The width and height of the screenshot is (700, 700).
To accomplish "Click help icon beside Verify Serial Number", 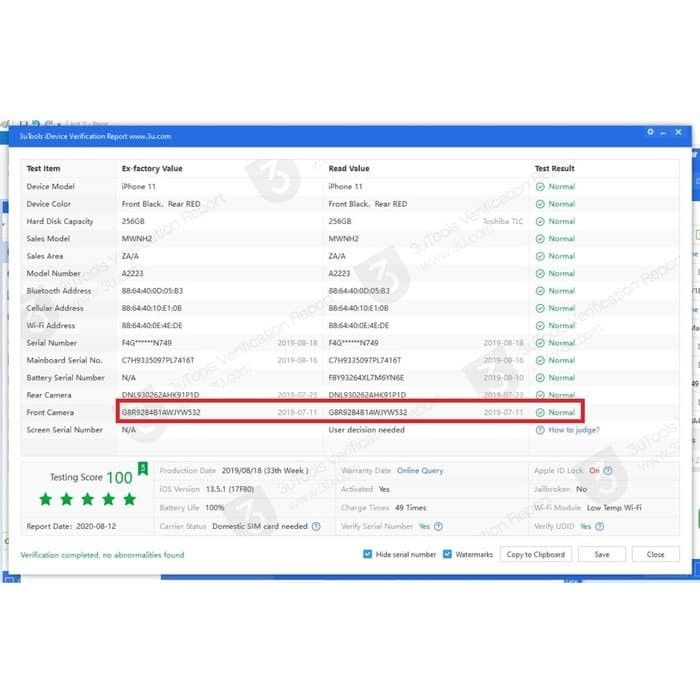I will [x=438, y=526].
